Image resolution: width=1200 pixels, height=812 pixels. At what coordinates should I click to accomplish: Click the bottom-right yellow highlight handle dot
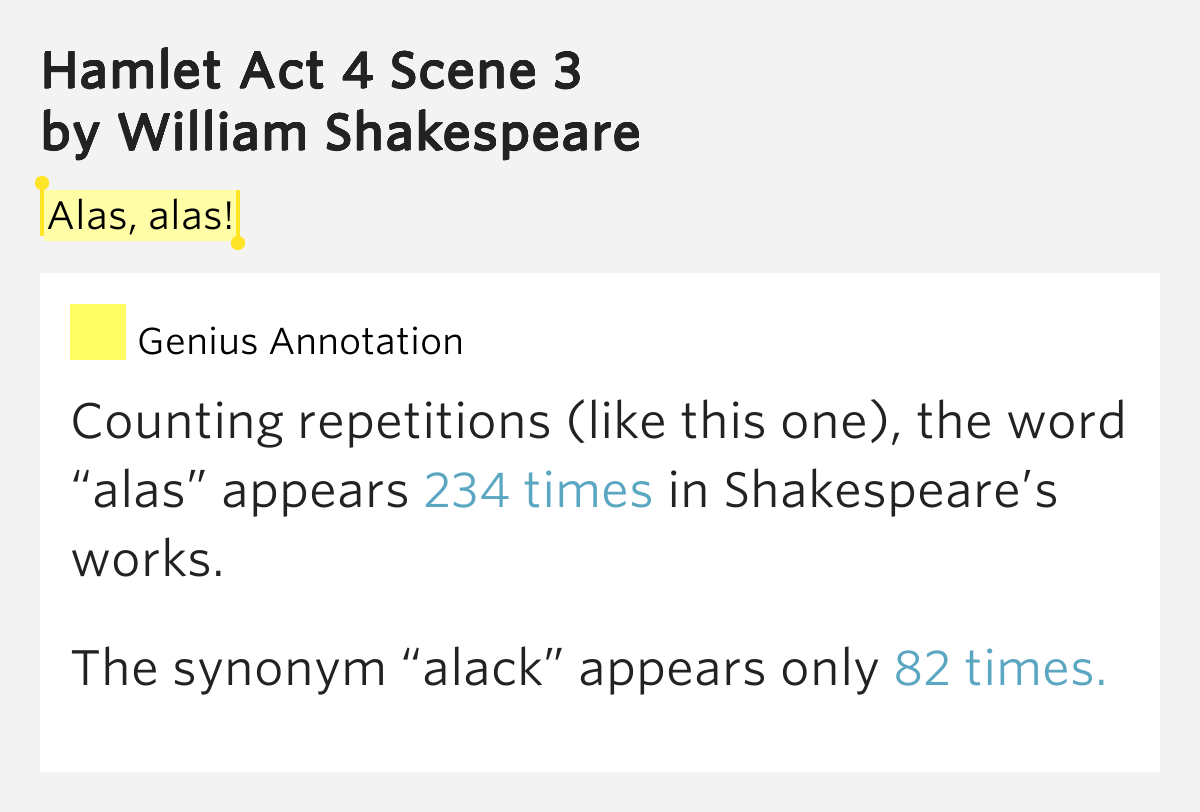click(x=238, y=242)
